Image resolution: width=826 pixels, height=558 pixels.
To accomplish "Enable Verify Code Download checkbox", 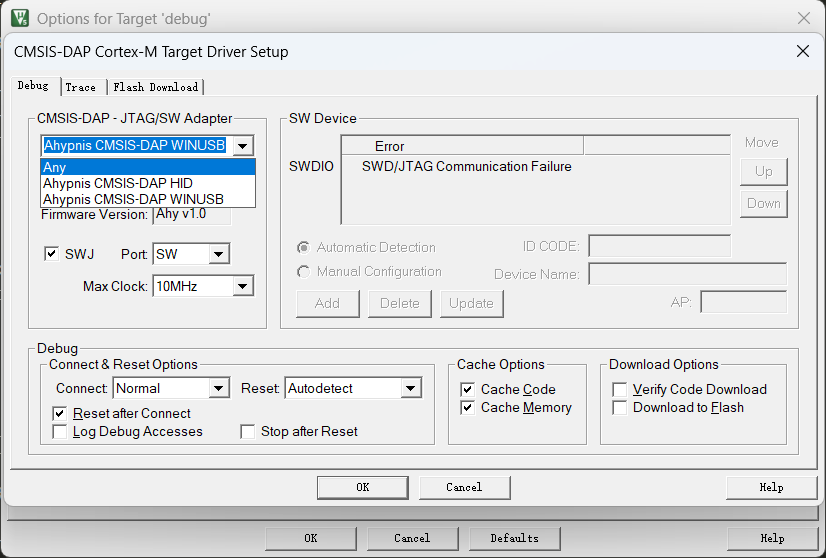I will coord(620,389).
